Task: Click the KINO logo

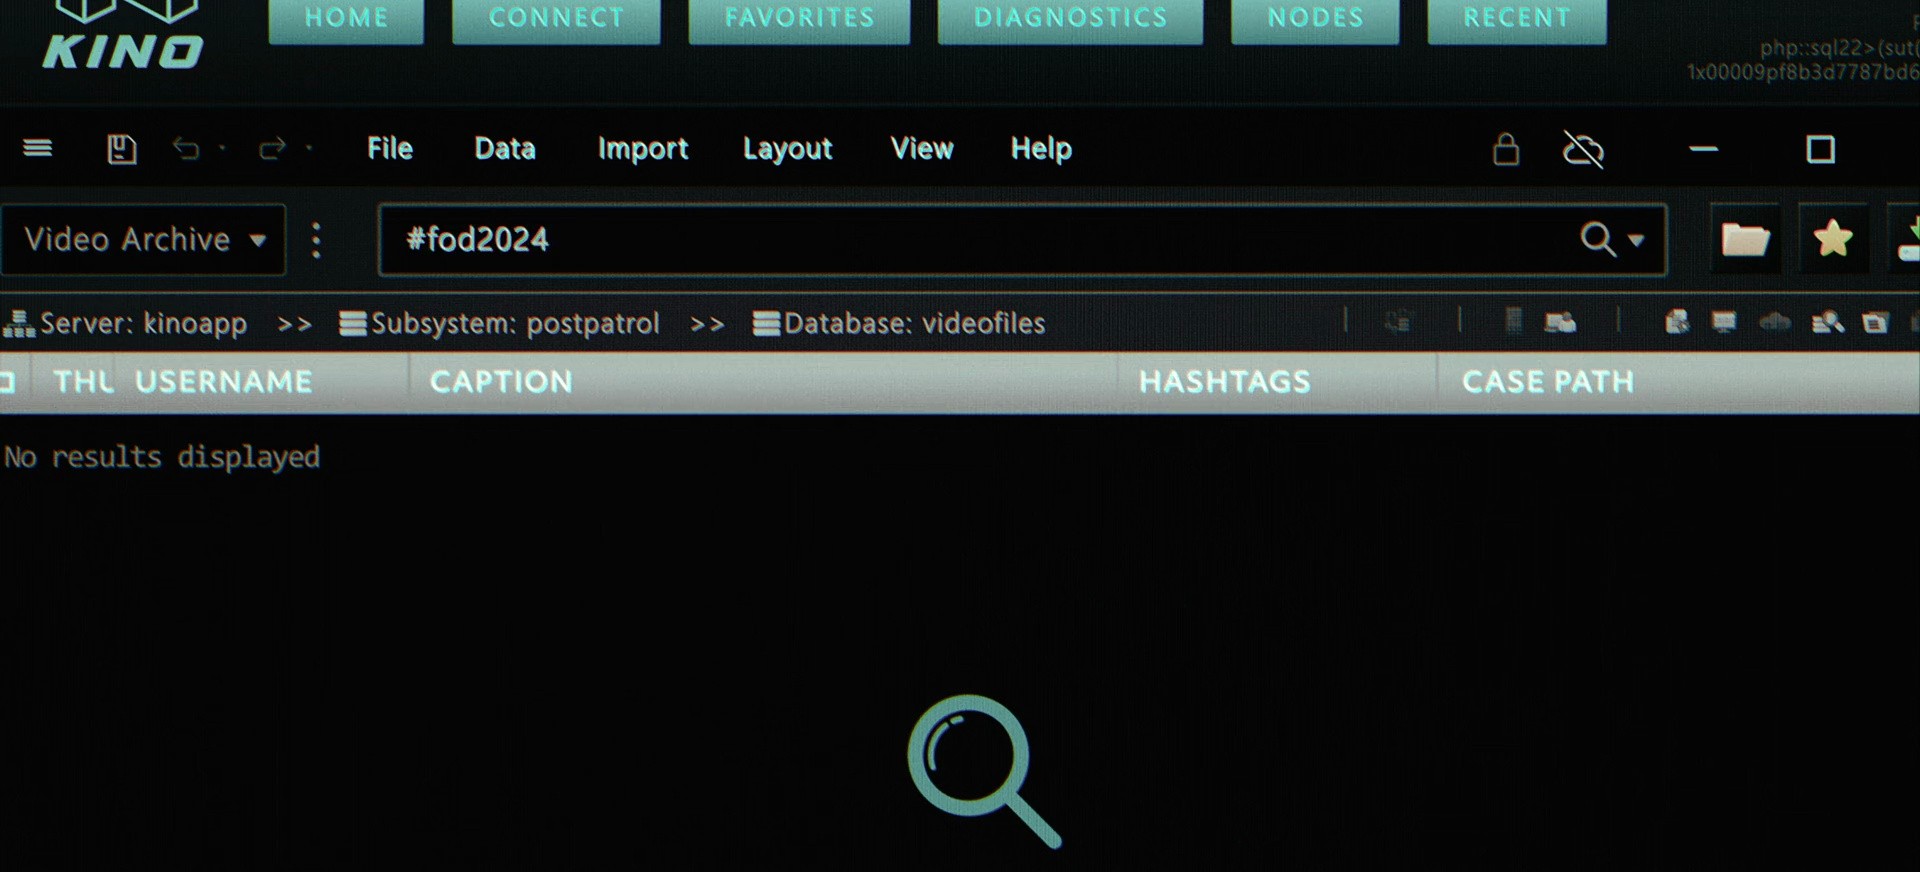Action: click(x=122, y=36)
